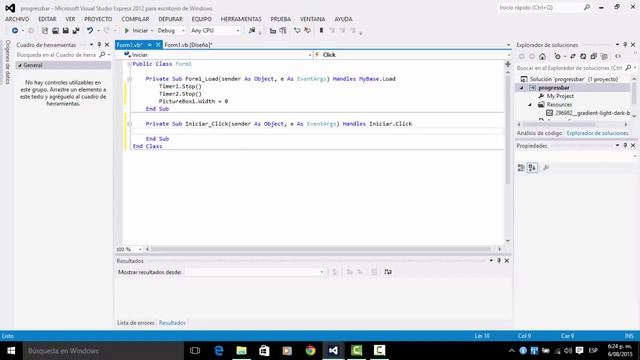Click the decrease indent toolbar icon
640x360 pixels.
[x=273, y=31]
